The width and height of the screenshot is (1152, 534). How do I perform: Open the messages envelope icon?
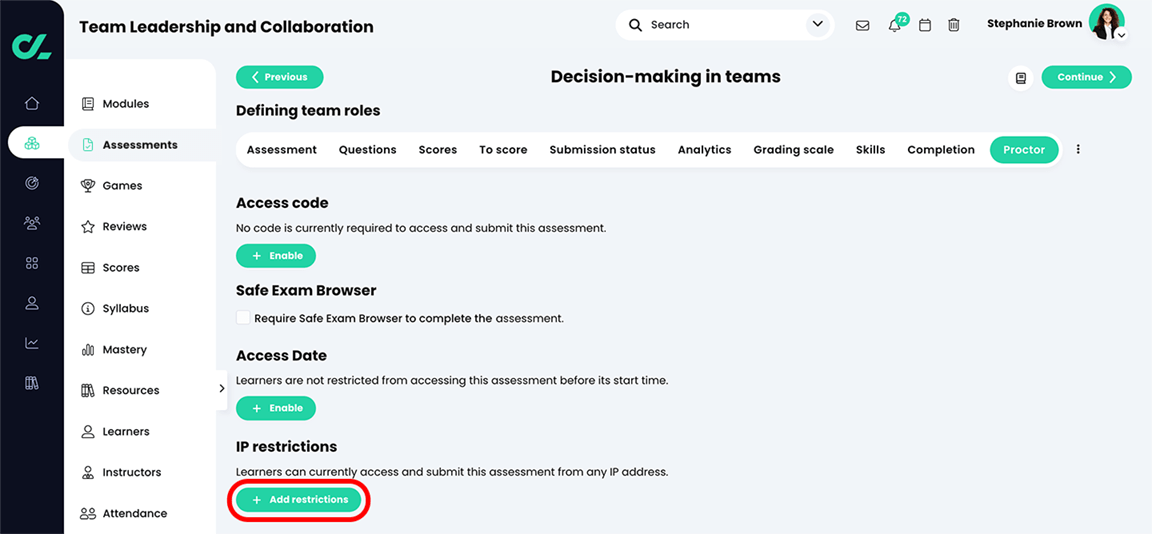[x=862, y=25]
